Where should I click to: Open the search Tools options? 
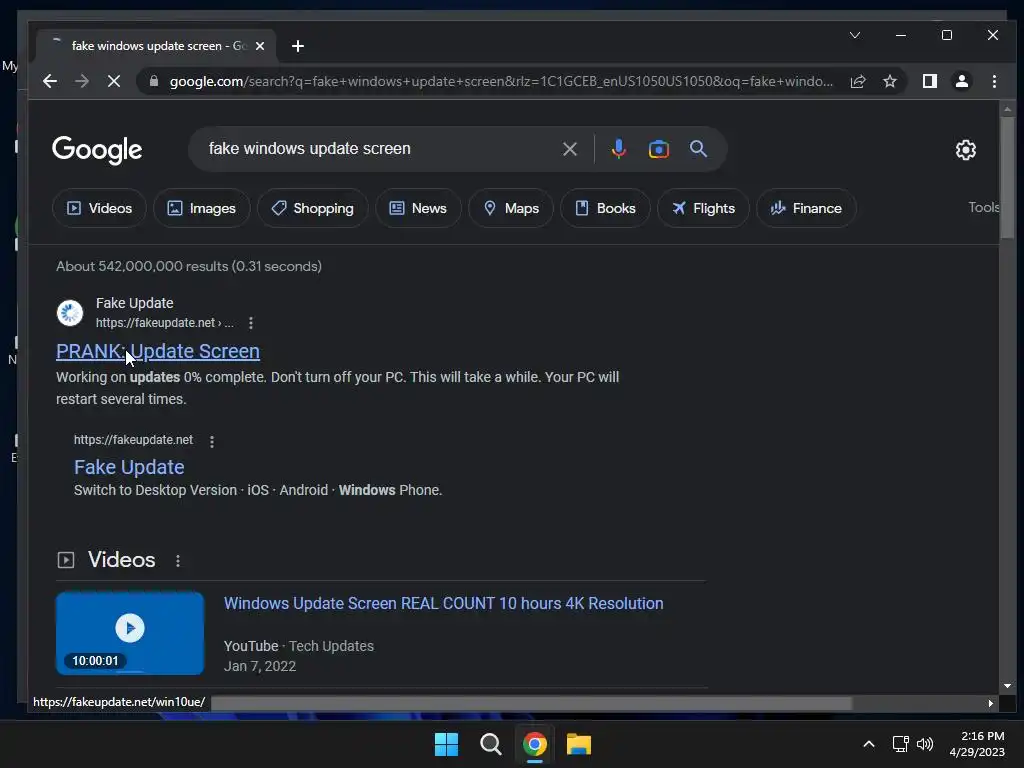983,207
